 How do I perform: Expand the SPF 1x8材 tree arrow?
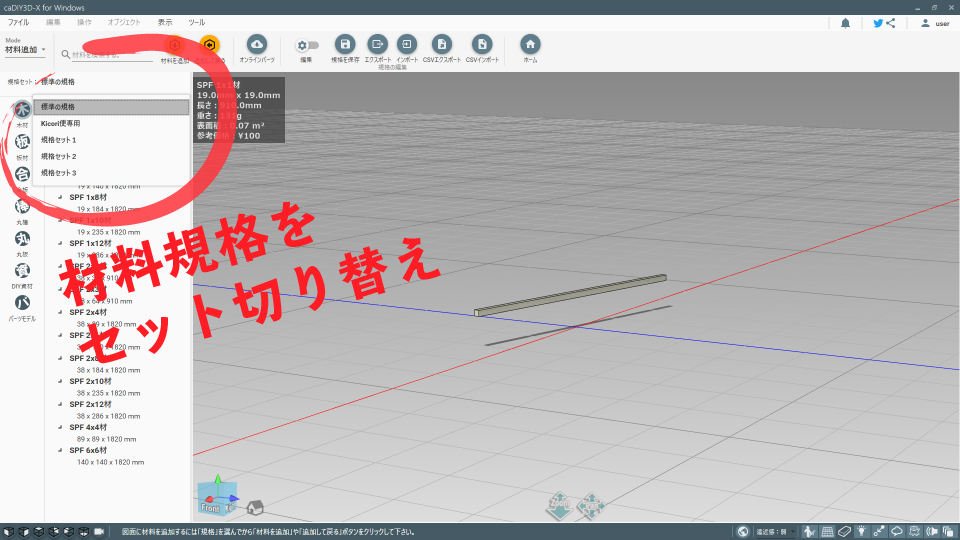(x=60, y=197)
